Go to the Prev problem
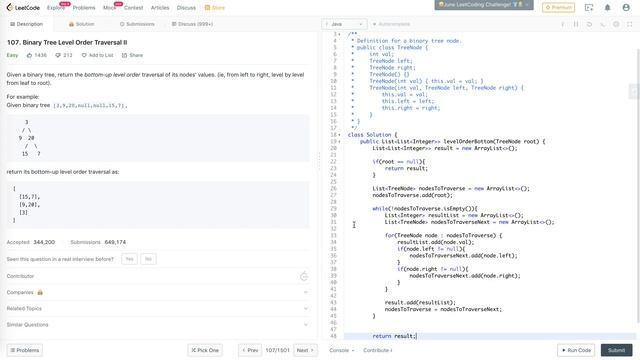640x360 pixels. (x=250, y=350)
